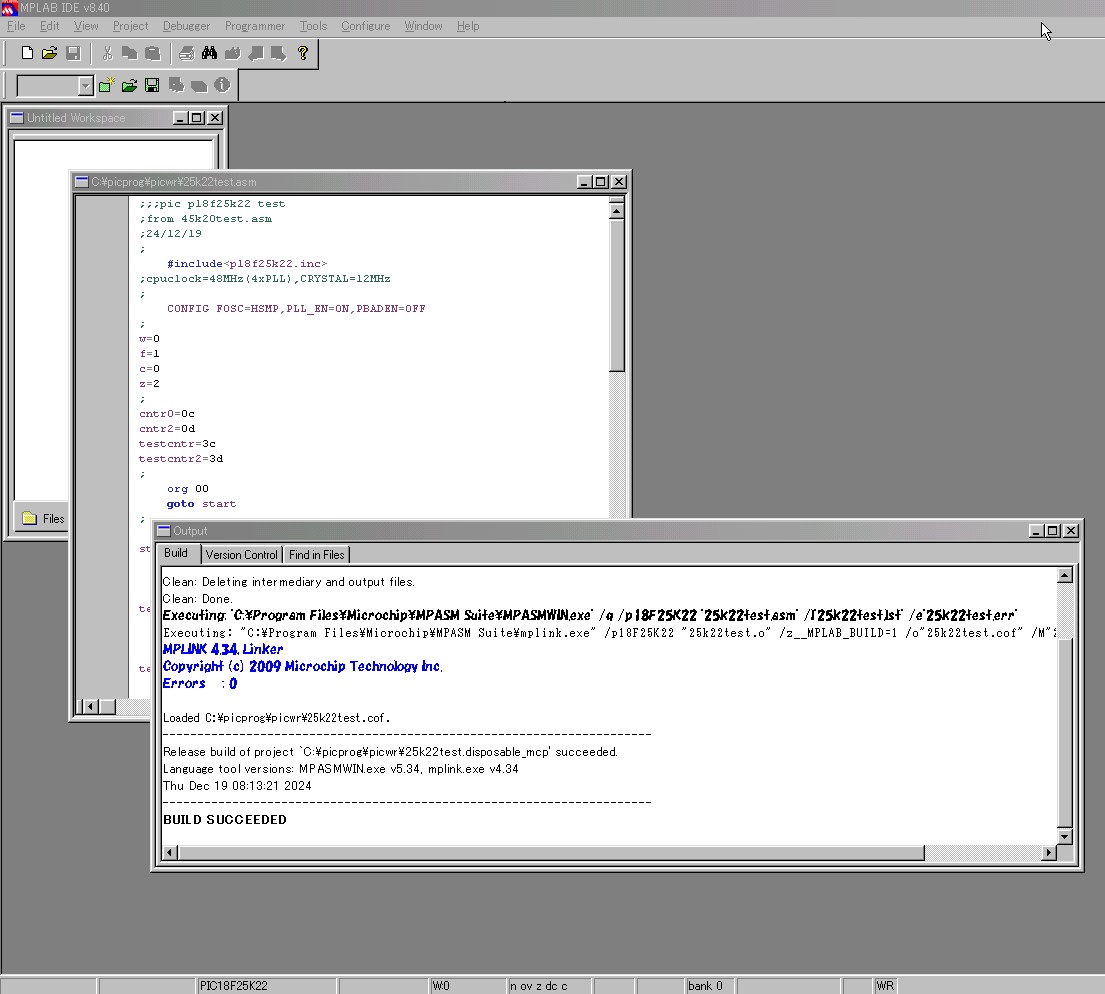The height and width of the screenshot is (994, 1105).
Task: Click the Output horizontal scroll right arrow
Action: coord(1049,853)
